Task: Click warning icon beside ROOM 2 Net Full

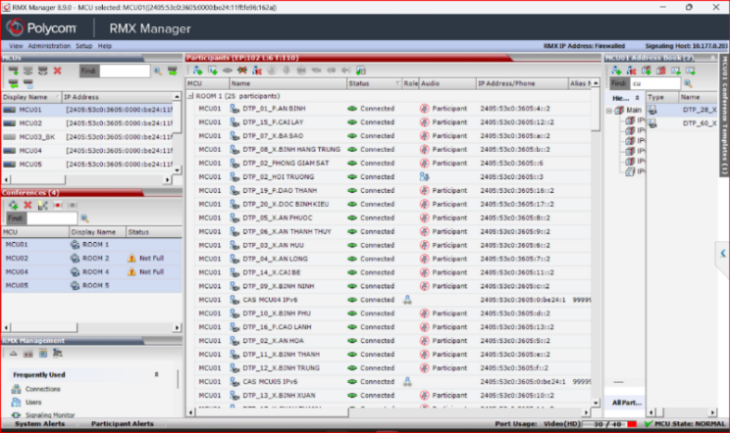Action: coord(132,258)
